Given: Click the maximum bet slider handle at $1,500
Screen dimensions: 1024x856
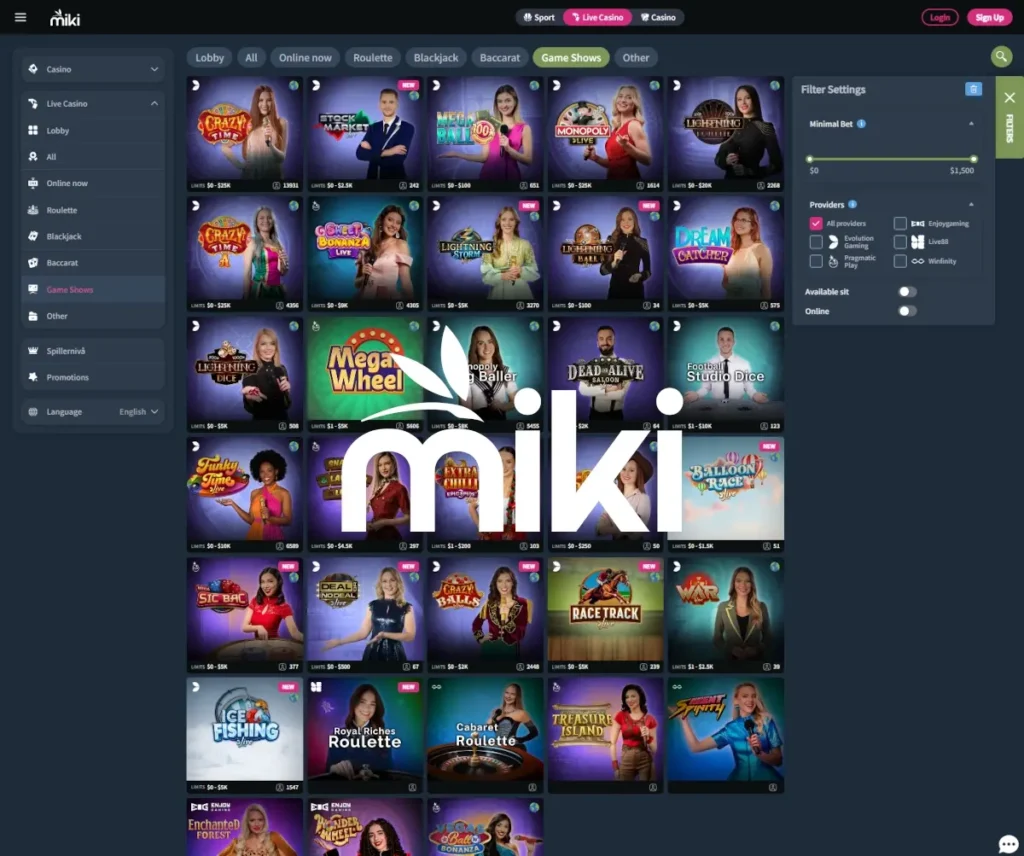Looking at the screenshot, I should pyautogui.click(x=974, y=159).
